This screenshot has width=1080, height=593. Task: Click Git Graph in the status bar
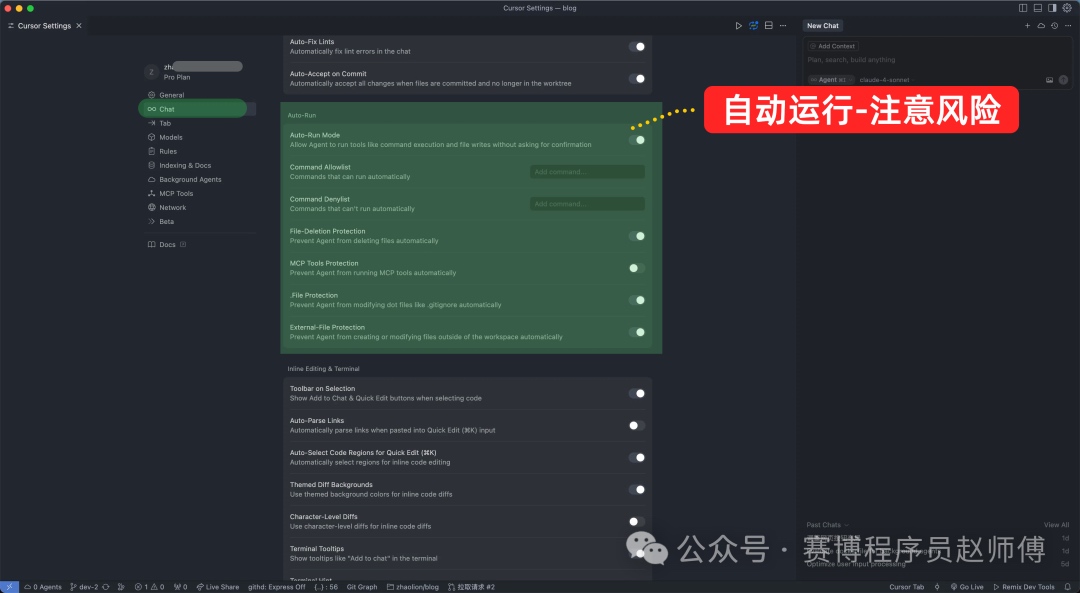(362, 587)
